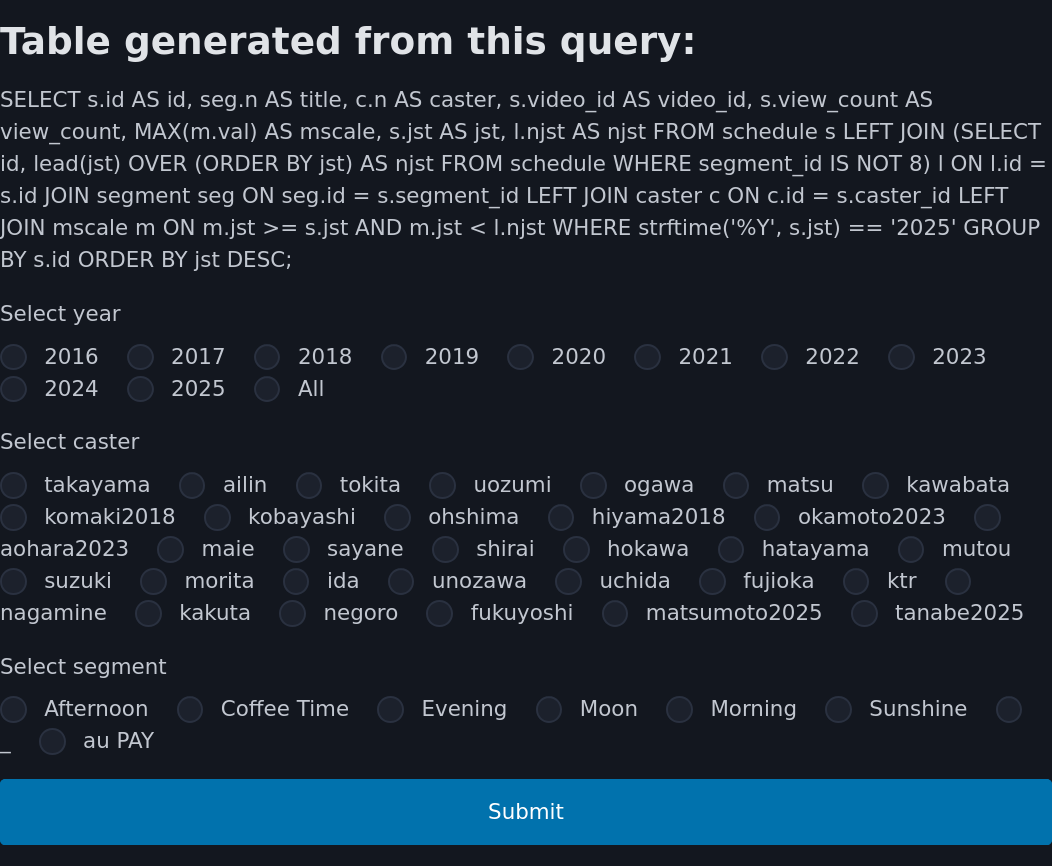The height and width of the screenshot is (866, 1052).
Task: Select caster maie
Action: pos(170,549)
